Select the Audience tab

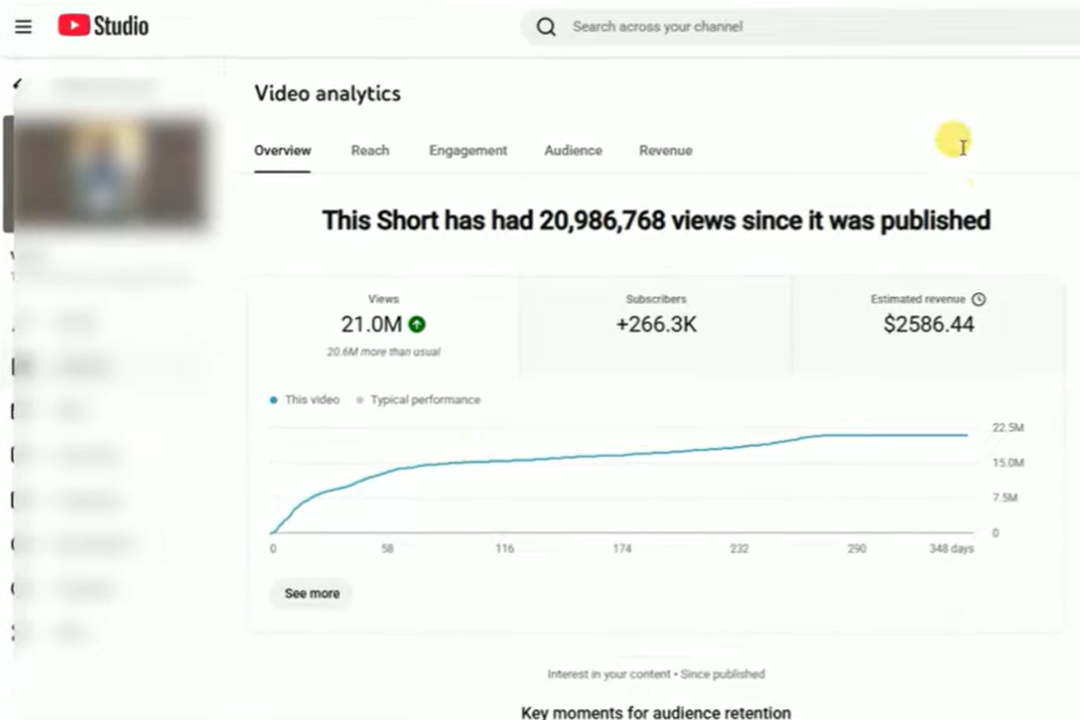point(573,151)
